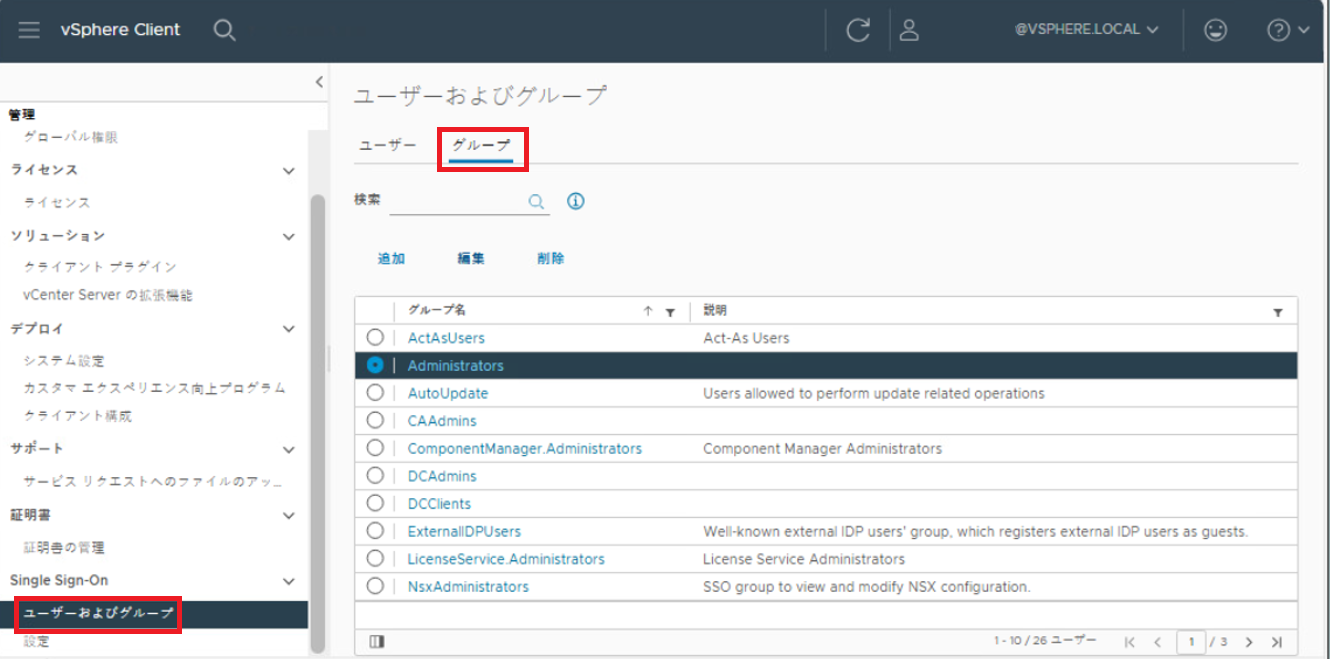The width and height of the screenshot is (1330, 659).
Task: Click the page number input box
Action: 1191,642
